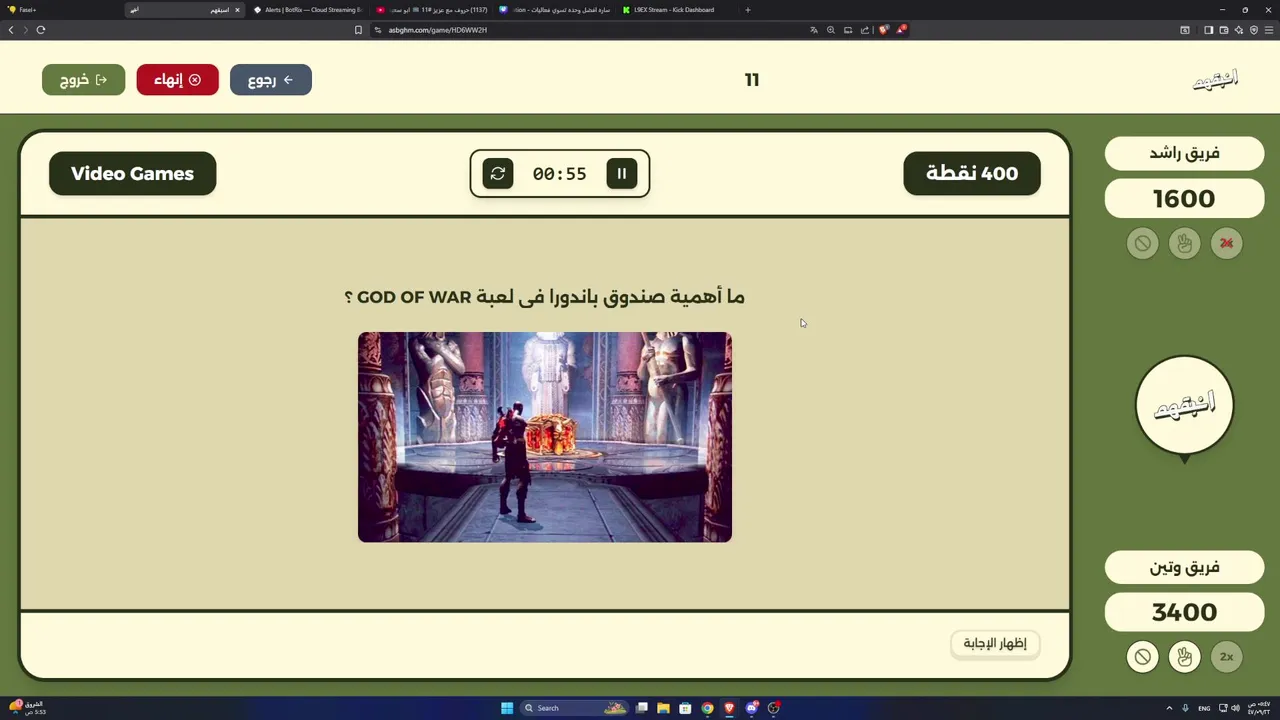Viewport: 1280px width, 720px height.
Task: Toggle the browser sidebar panel icon
Action: coord(1208,30)
